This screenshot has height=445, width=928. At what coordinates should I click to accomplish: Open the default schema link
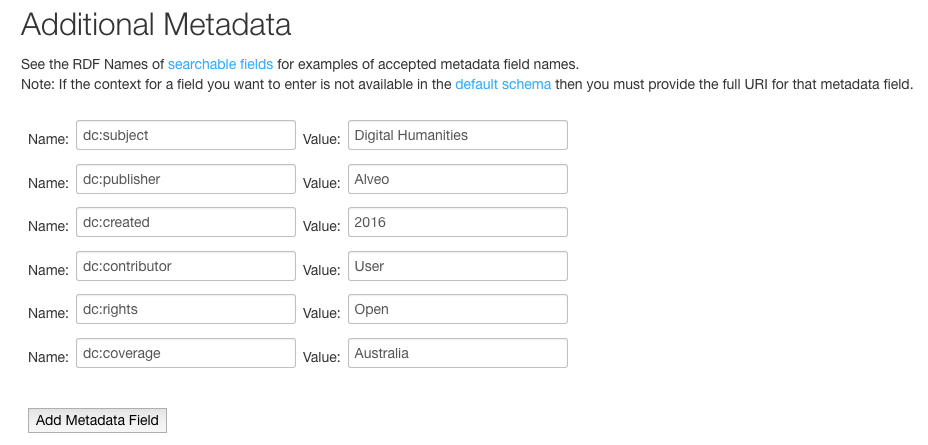tap(503, 84)
